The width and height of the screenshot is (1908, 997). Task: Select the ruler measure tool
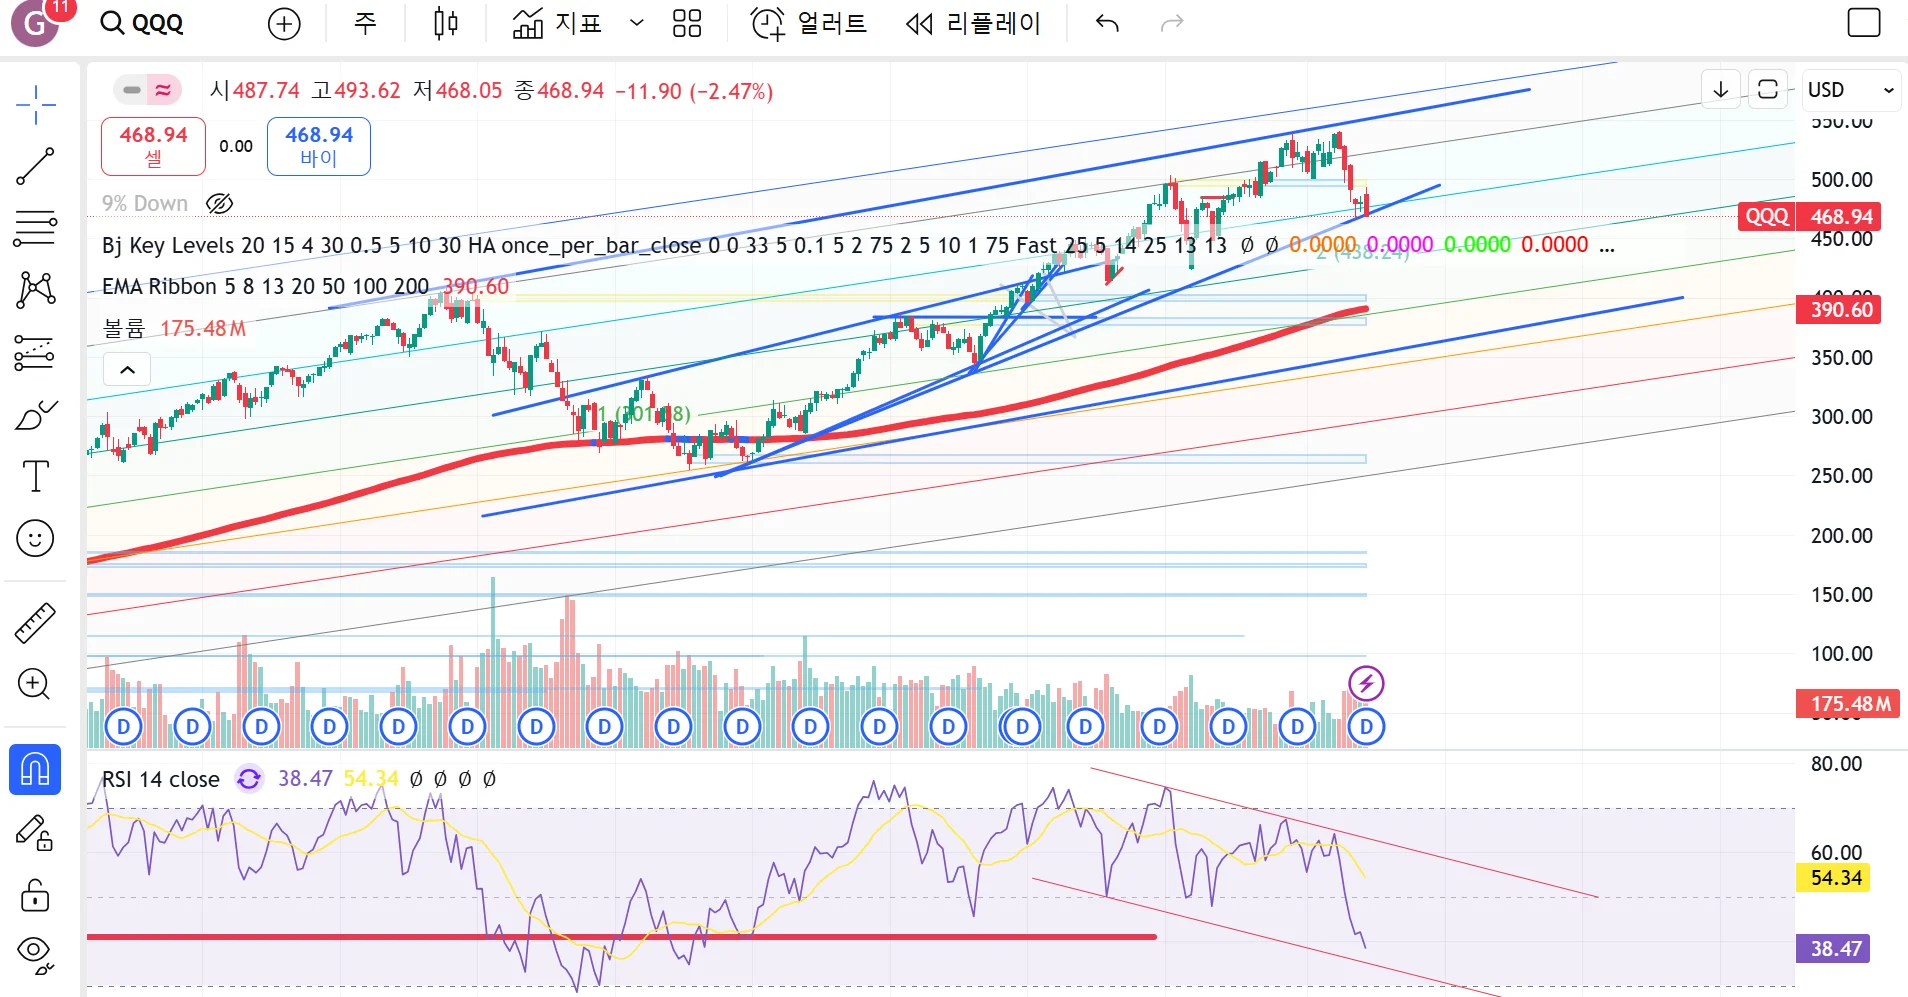(x=35, y=622)
